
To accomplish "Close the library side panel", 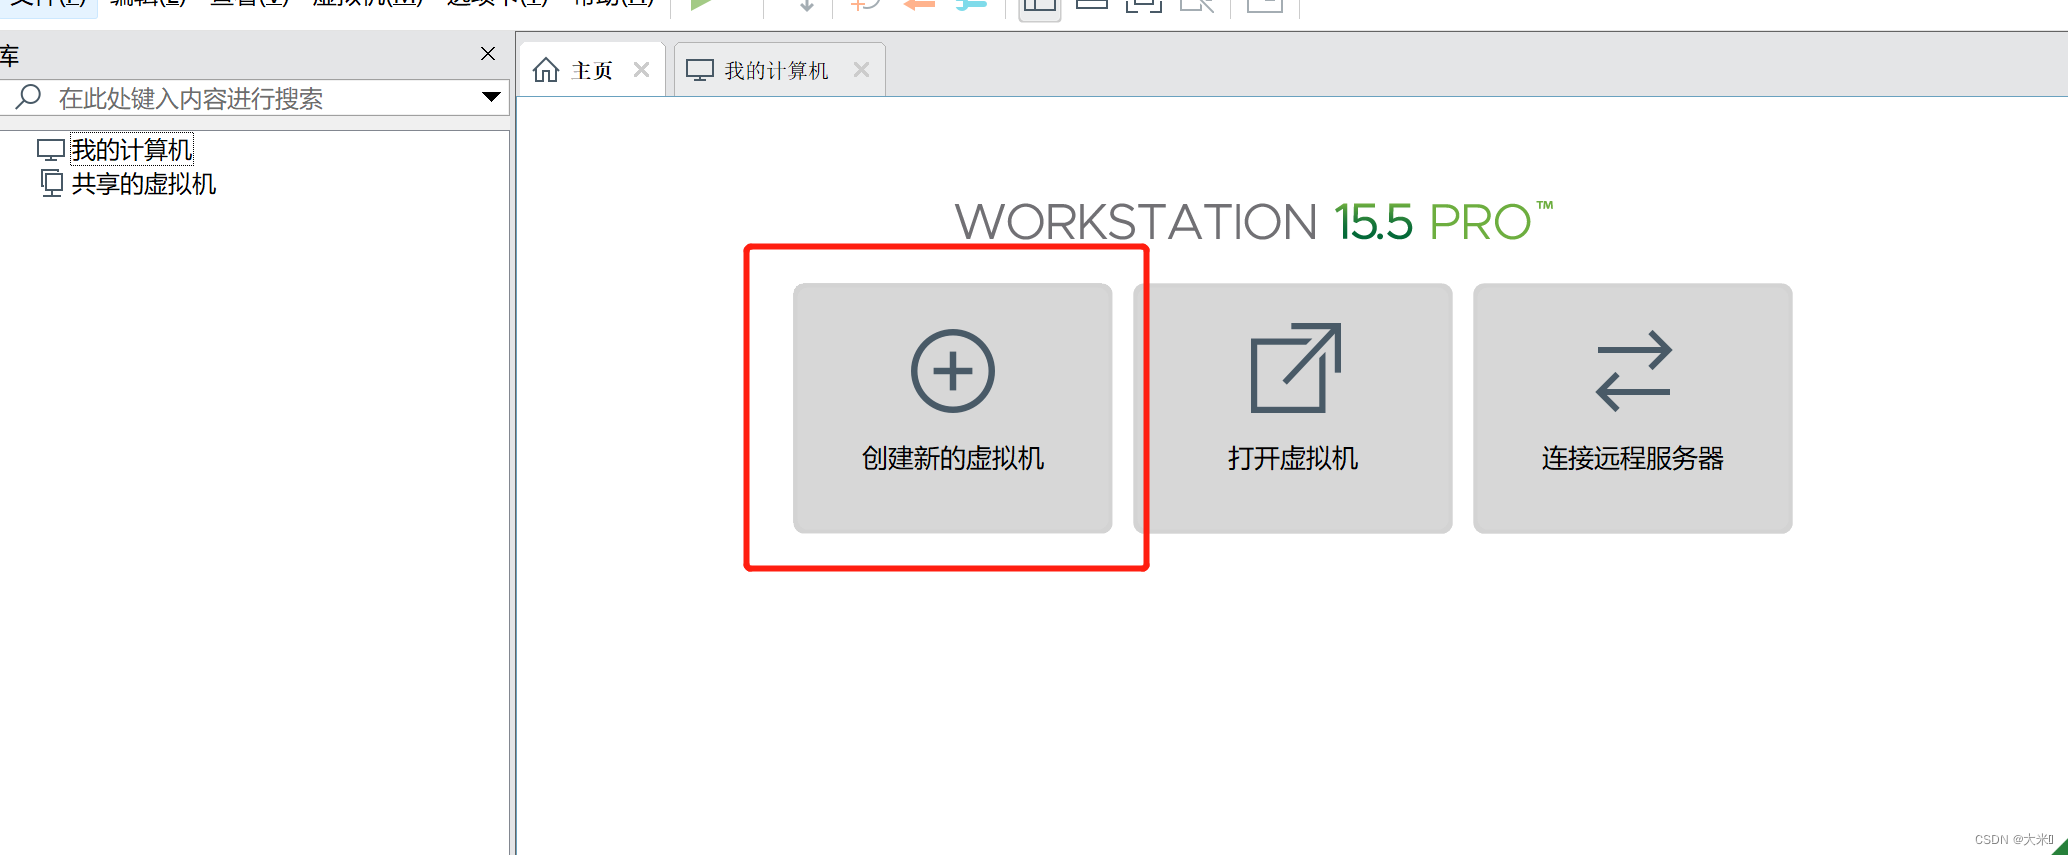I will [488, 54].
